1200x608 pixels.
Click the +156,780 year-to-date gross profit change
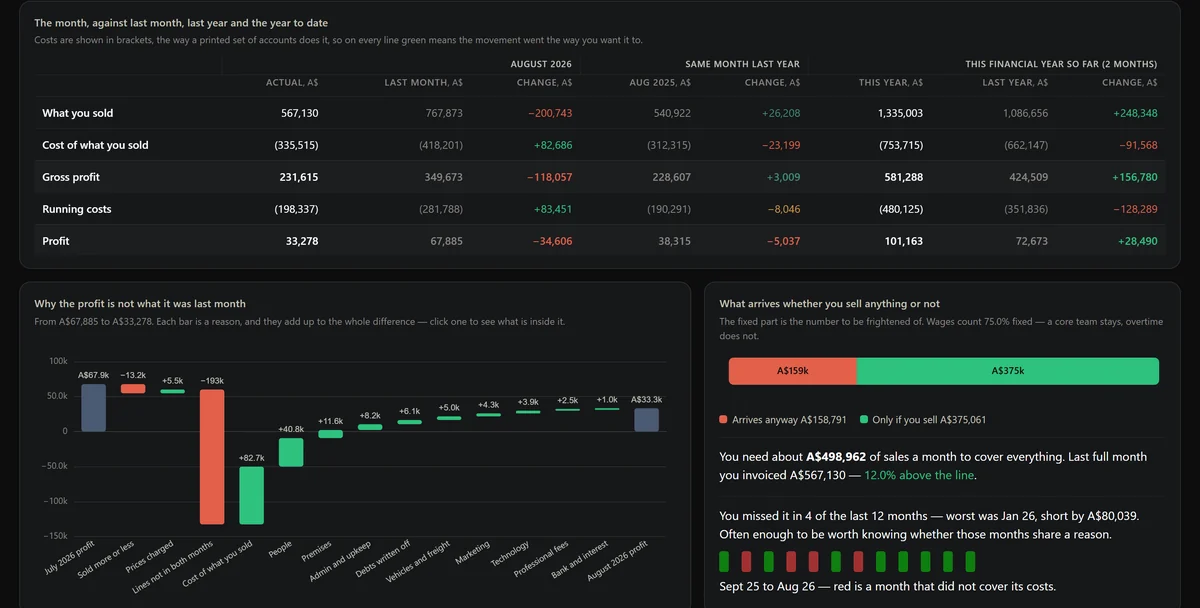pyautogui.click(x=1135, y=177)
